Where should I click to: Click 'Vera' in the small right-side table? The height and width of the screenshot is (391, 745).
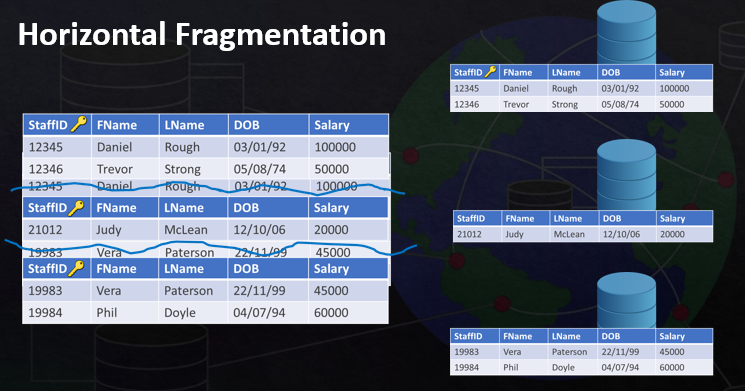point(512,352)
